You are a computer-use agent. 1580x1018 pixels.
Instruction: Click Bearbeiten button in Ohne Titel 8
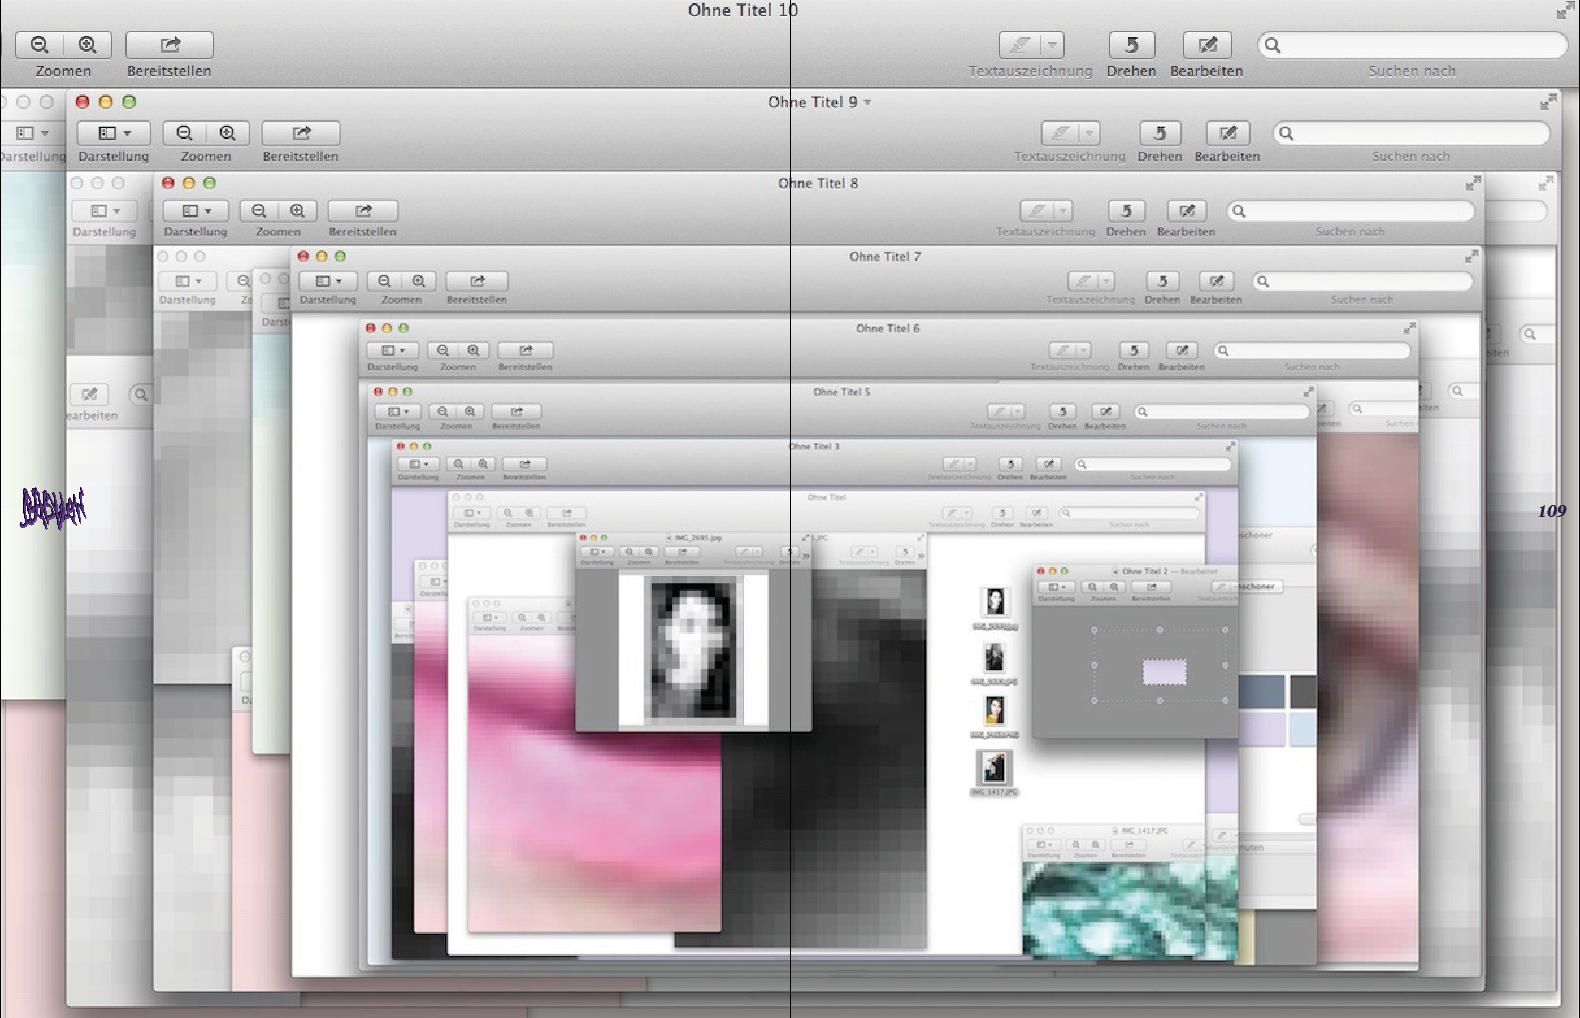tap(1187, 211)
